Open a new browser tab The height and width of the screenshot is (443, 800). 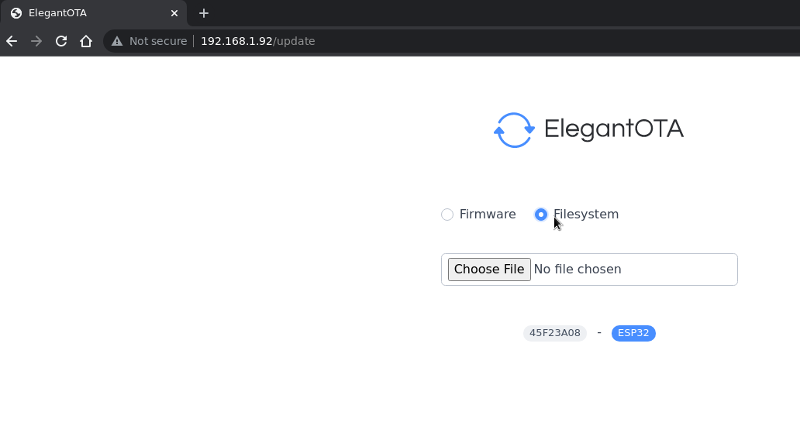[x=204, y=13]
